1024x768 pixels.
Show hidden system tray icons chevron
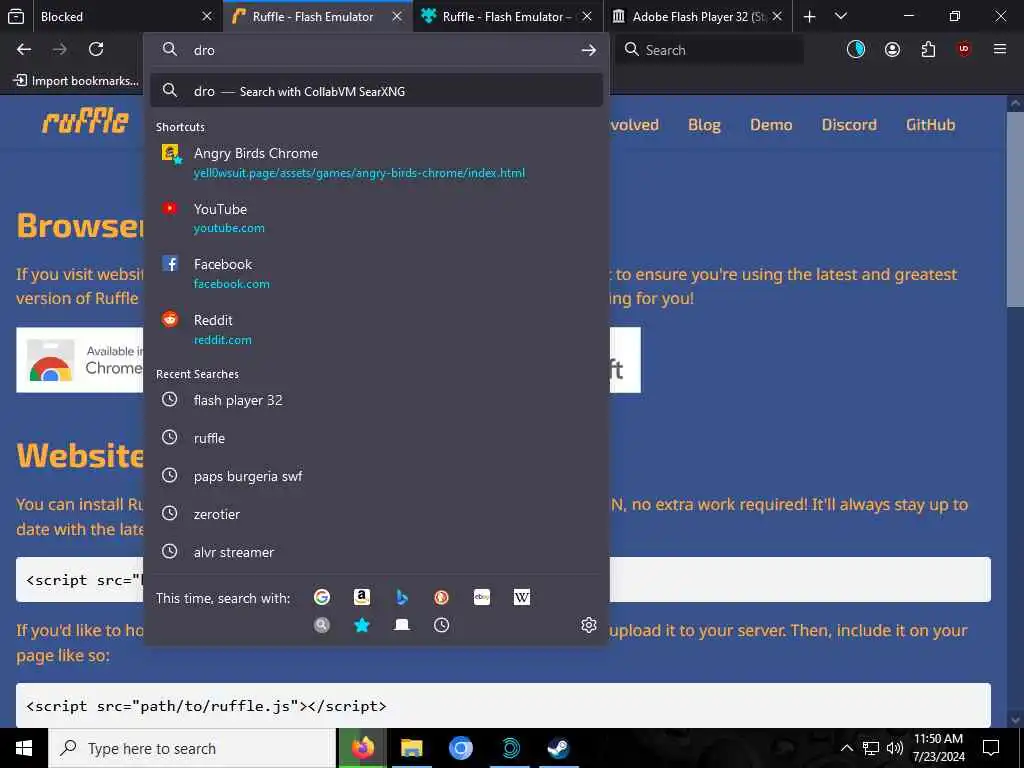click(846, 748)
